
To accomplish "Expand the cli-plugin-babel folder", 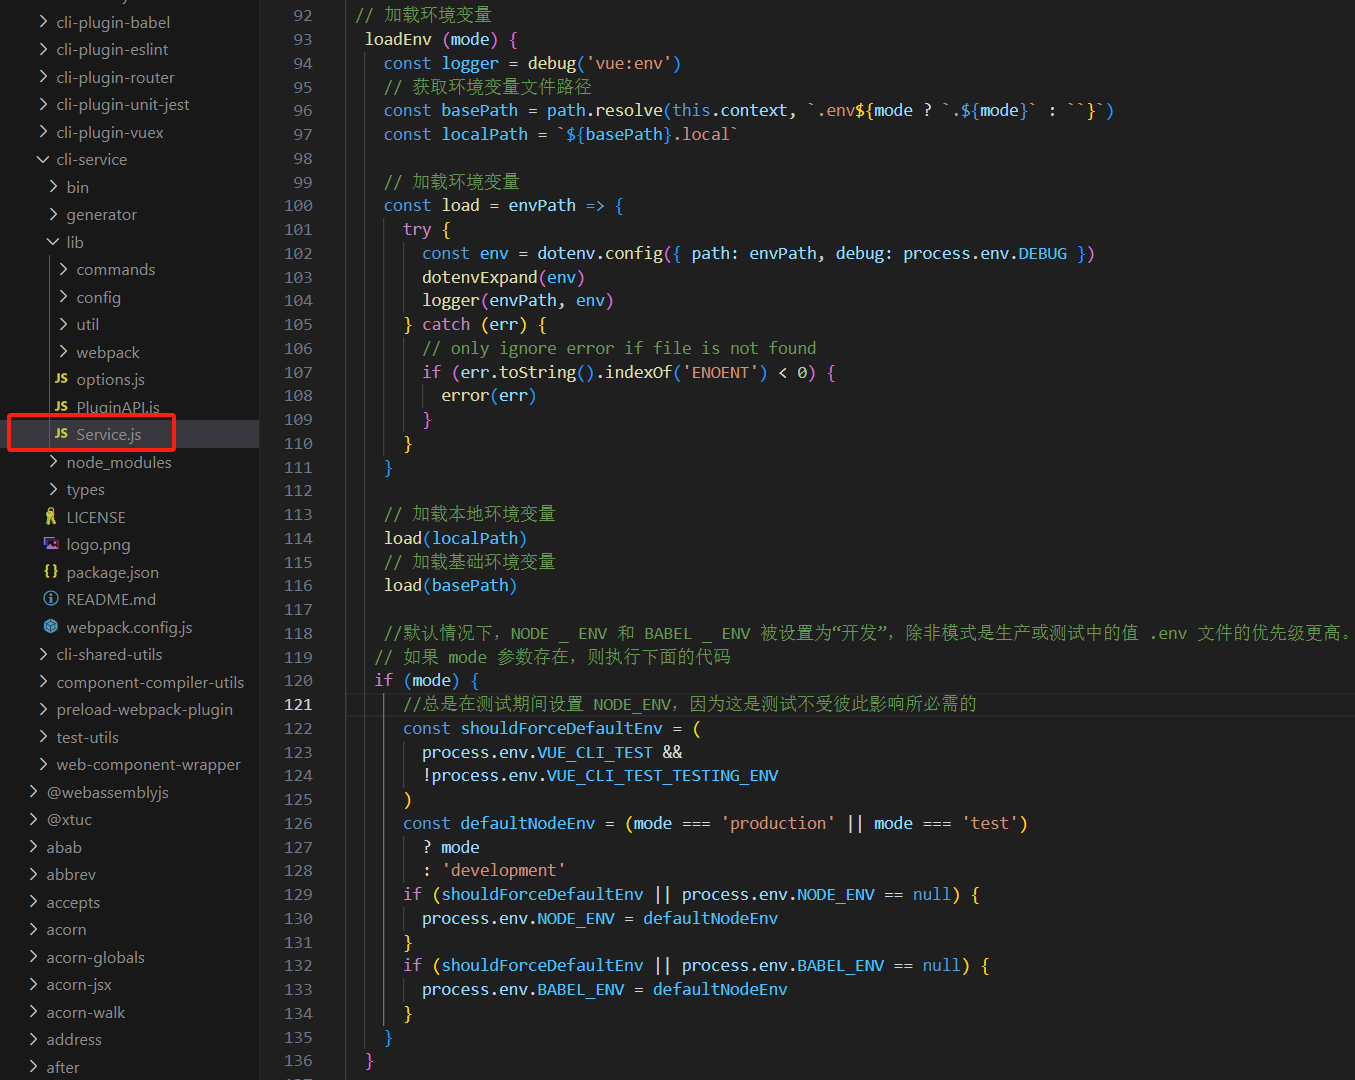I will click(x=43, y=22).
